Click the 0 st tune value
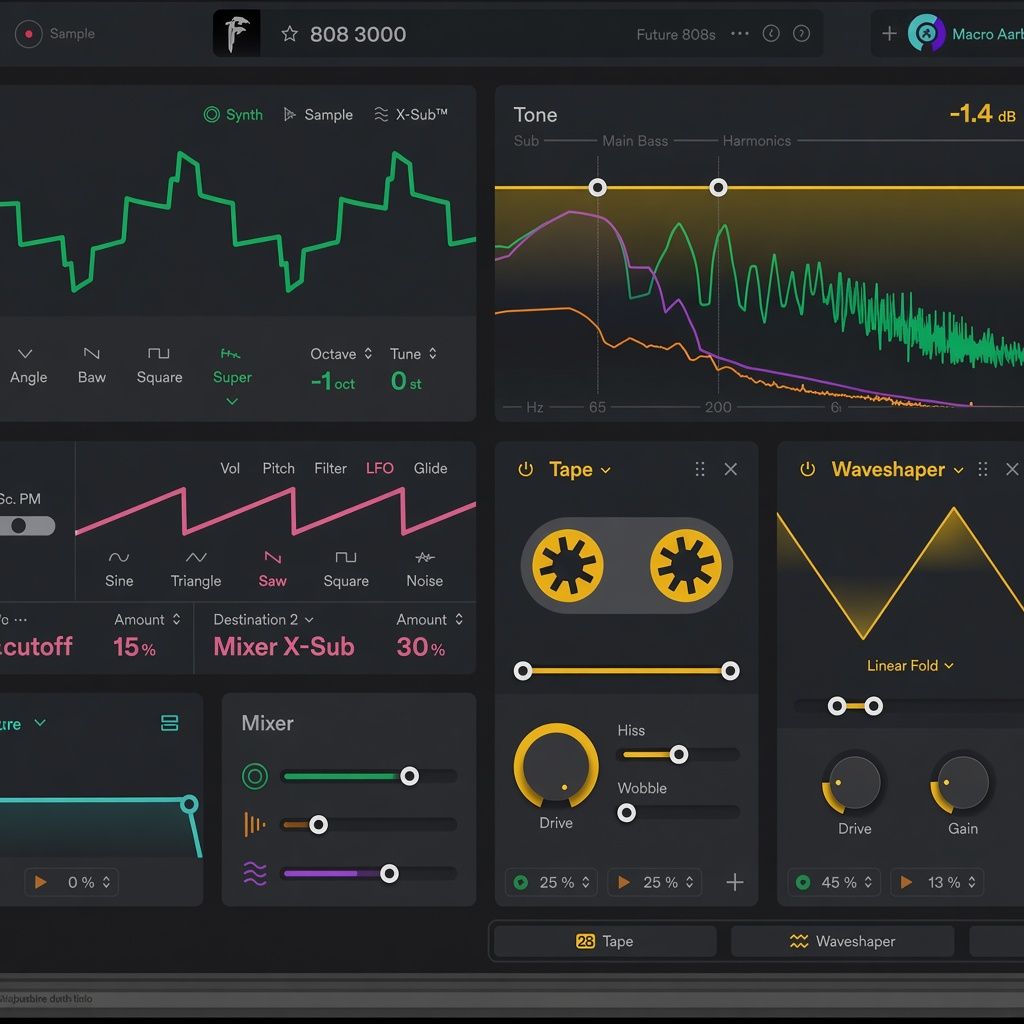Viewport: 1024px width, 1024px height. click(x=406, y=381)
